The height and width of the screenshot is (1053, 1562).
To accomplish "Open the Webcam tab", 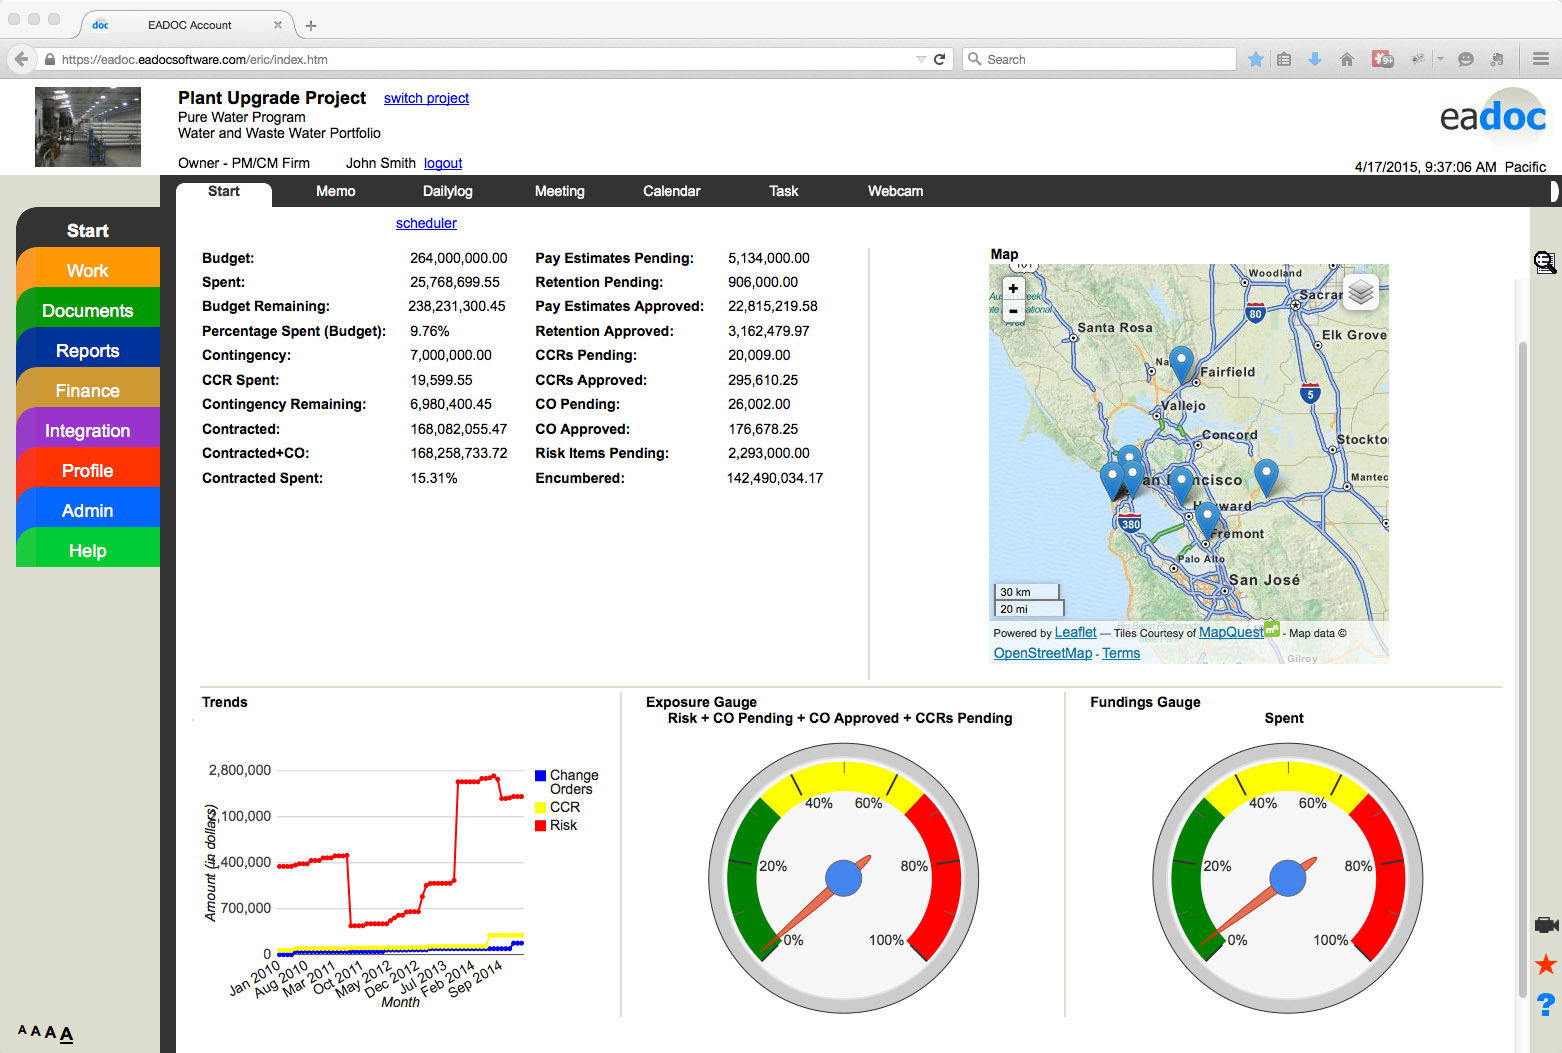I will pos(895,191).
